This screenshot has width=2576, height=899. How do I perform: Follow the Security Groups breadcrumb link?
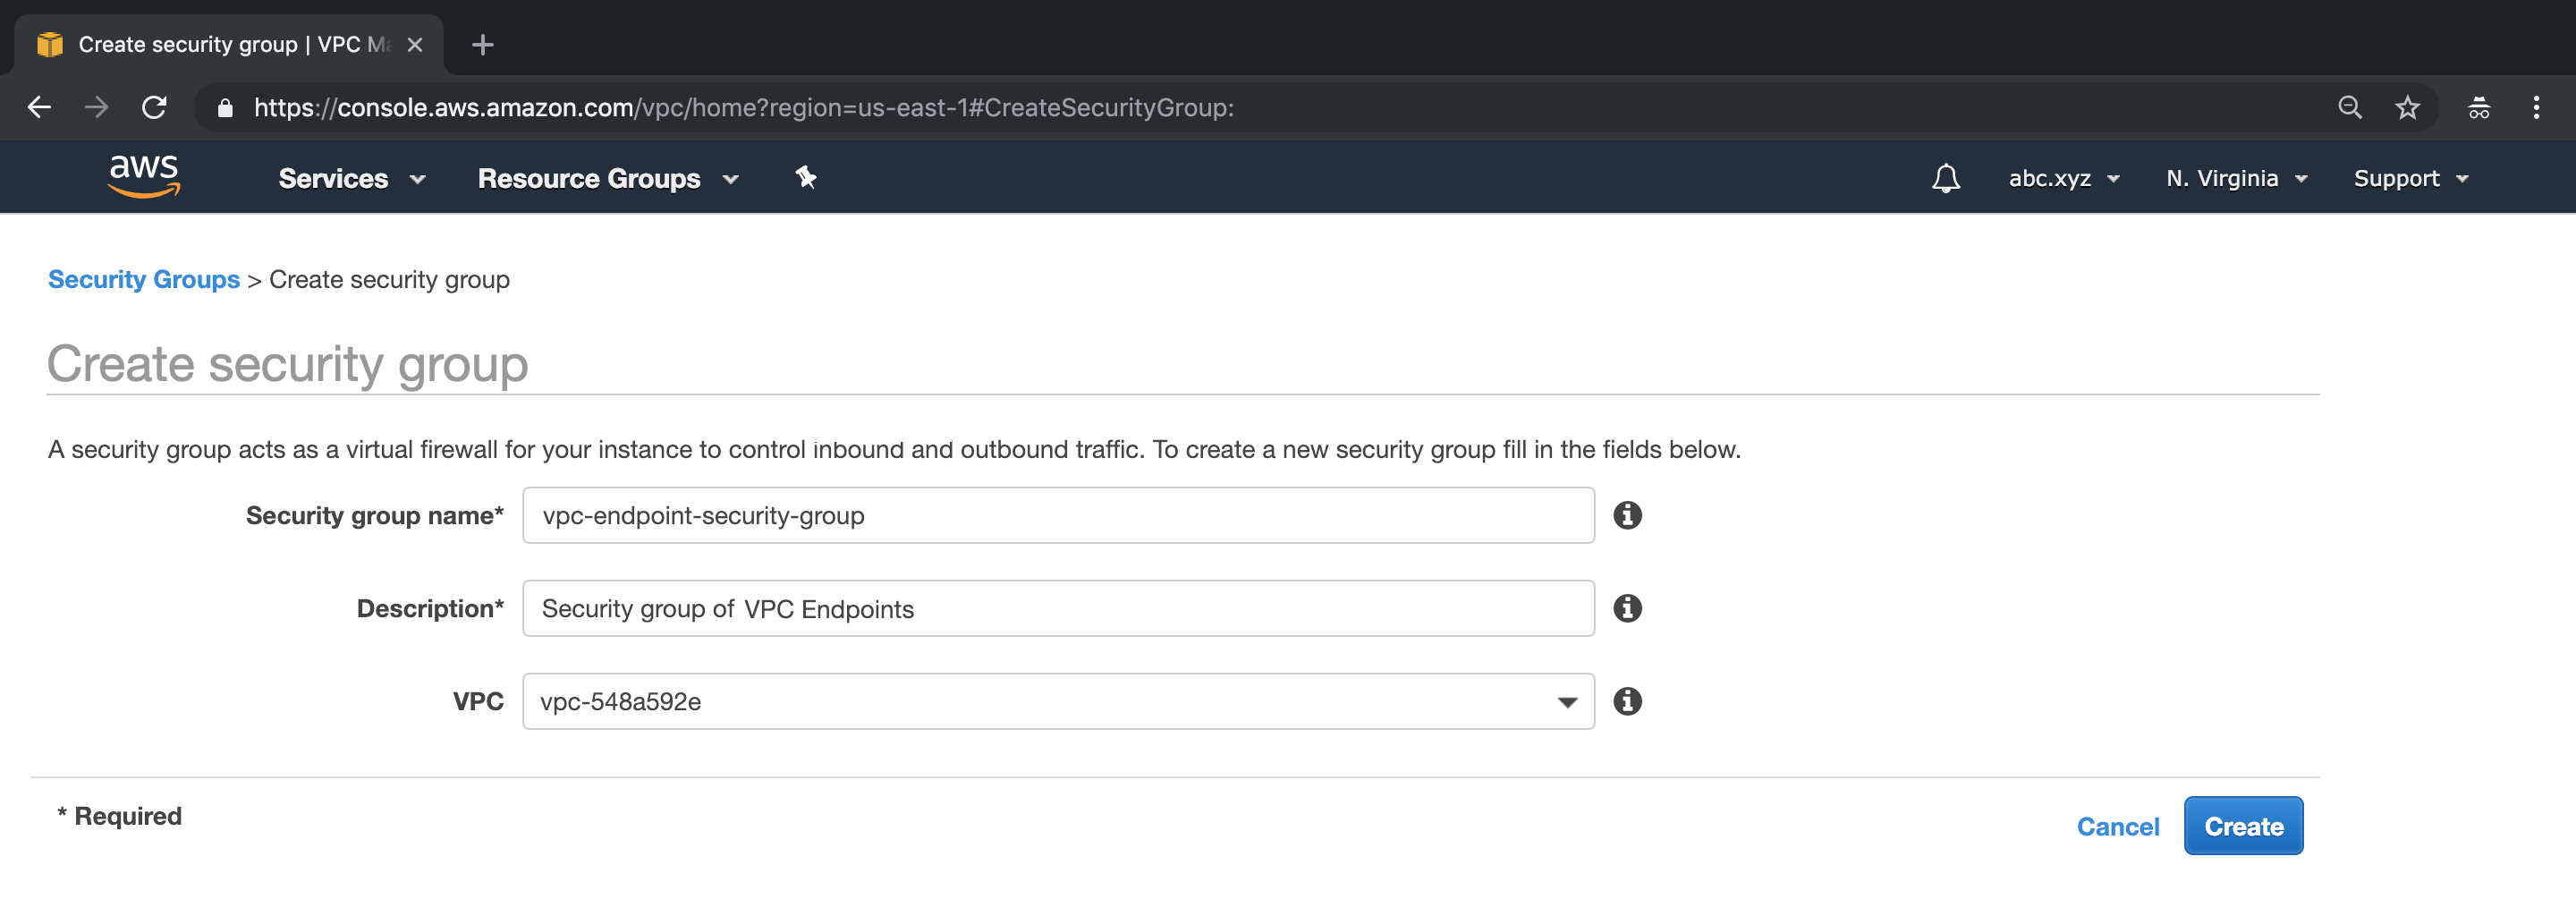pos(144,279)
